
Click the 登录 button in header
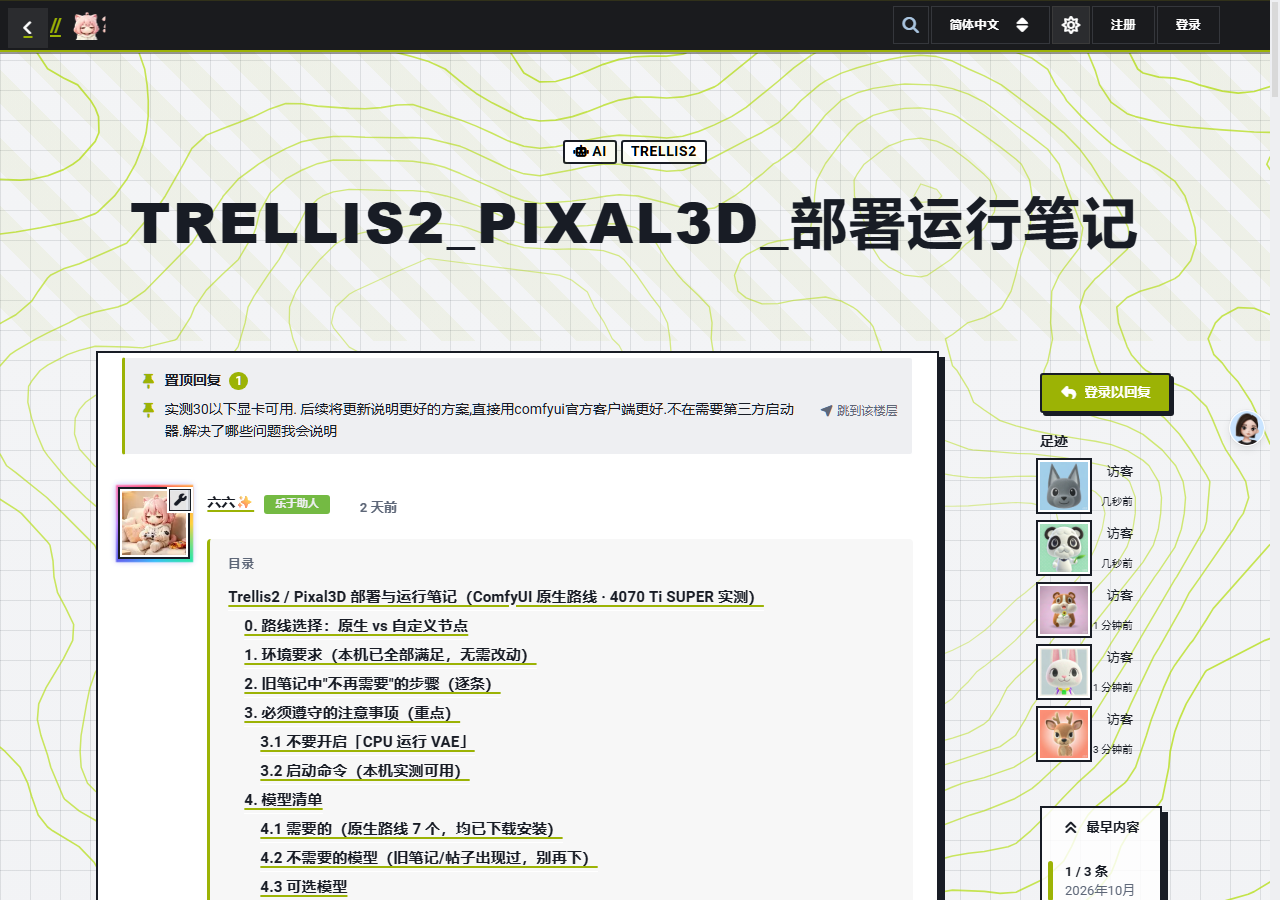(x=1188, y=25)
